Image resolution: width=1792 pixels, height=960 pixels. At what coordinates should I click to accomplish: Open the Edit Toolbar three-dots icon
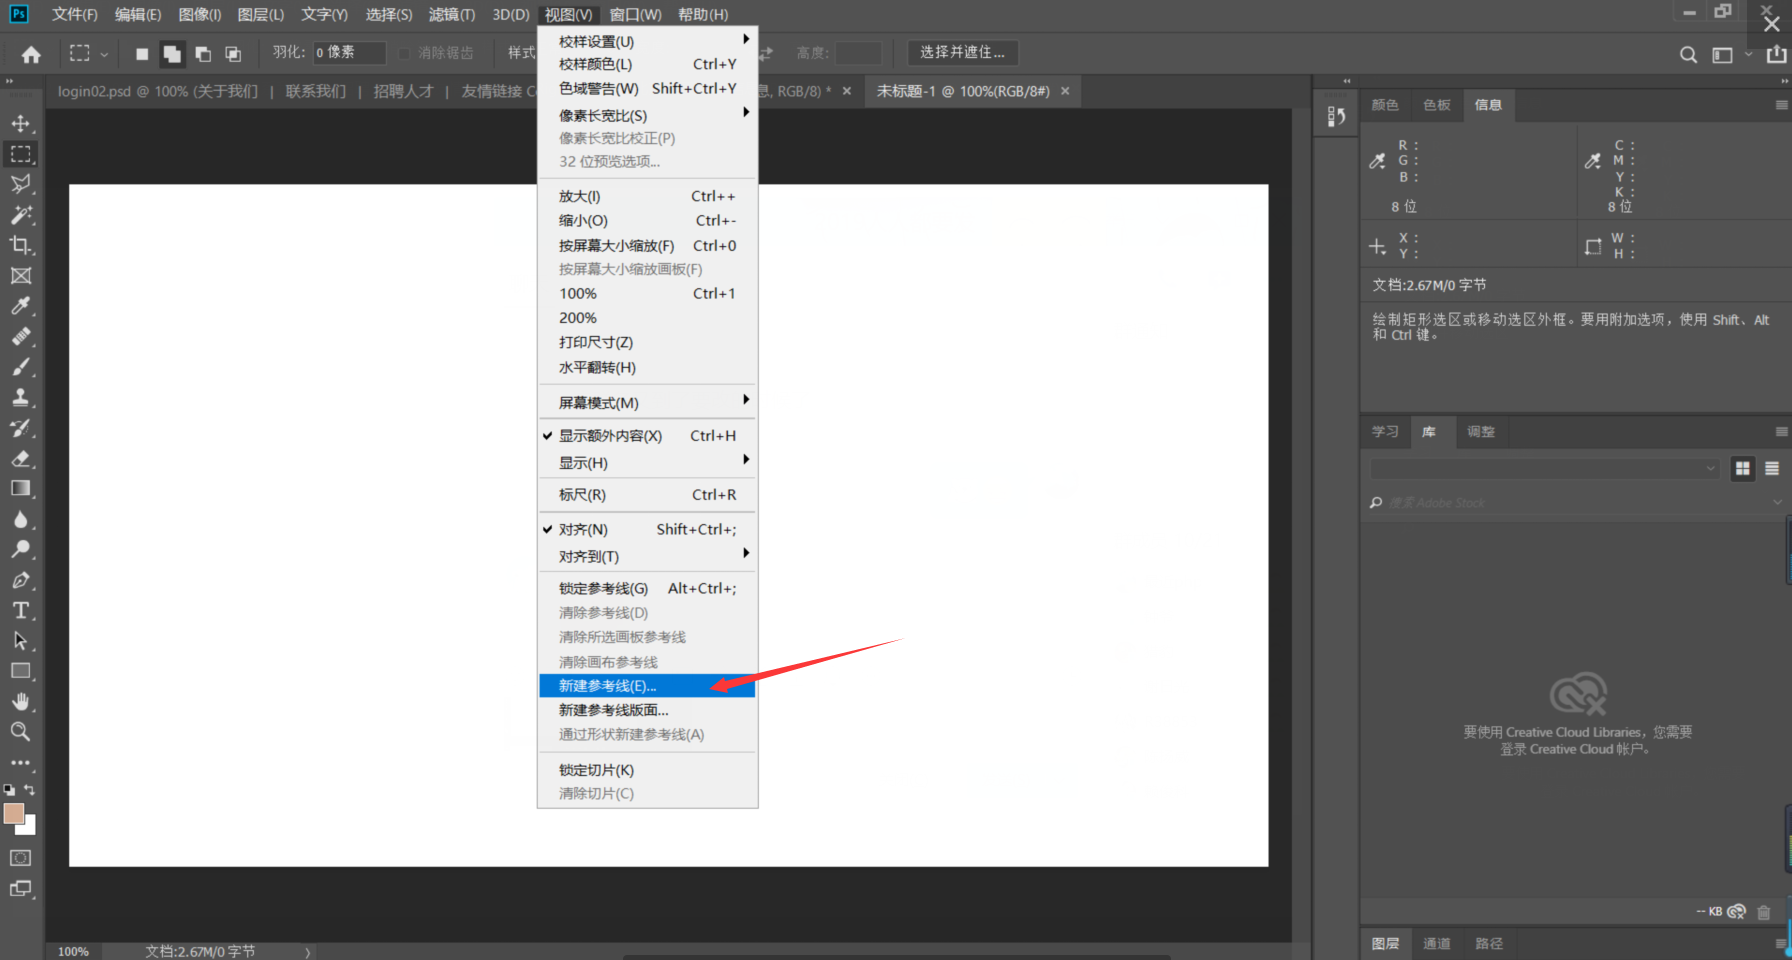coord(20,762)
